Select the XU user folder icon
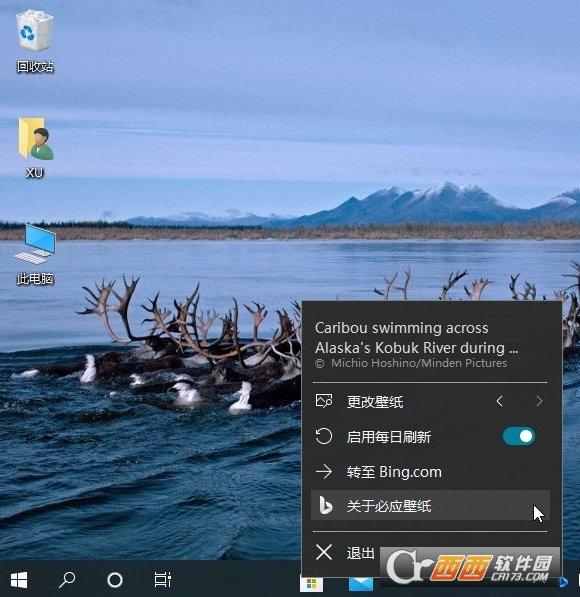 pos(35,148)
